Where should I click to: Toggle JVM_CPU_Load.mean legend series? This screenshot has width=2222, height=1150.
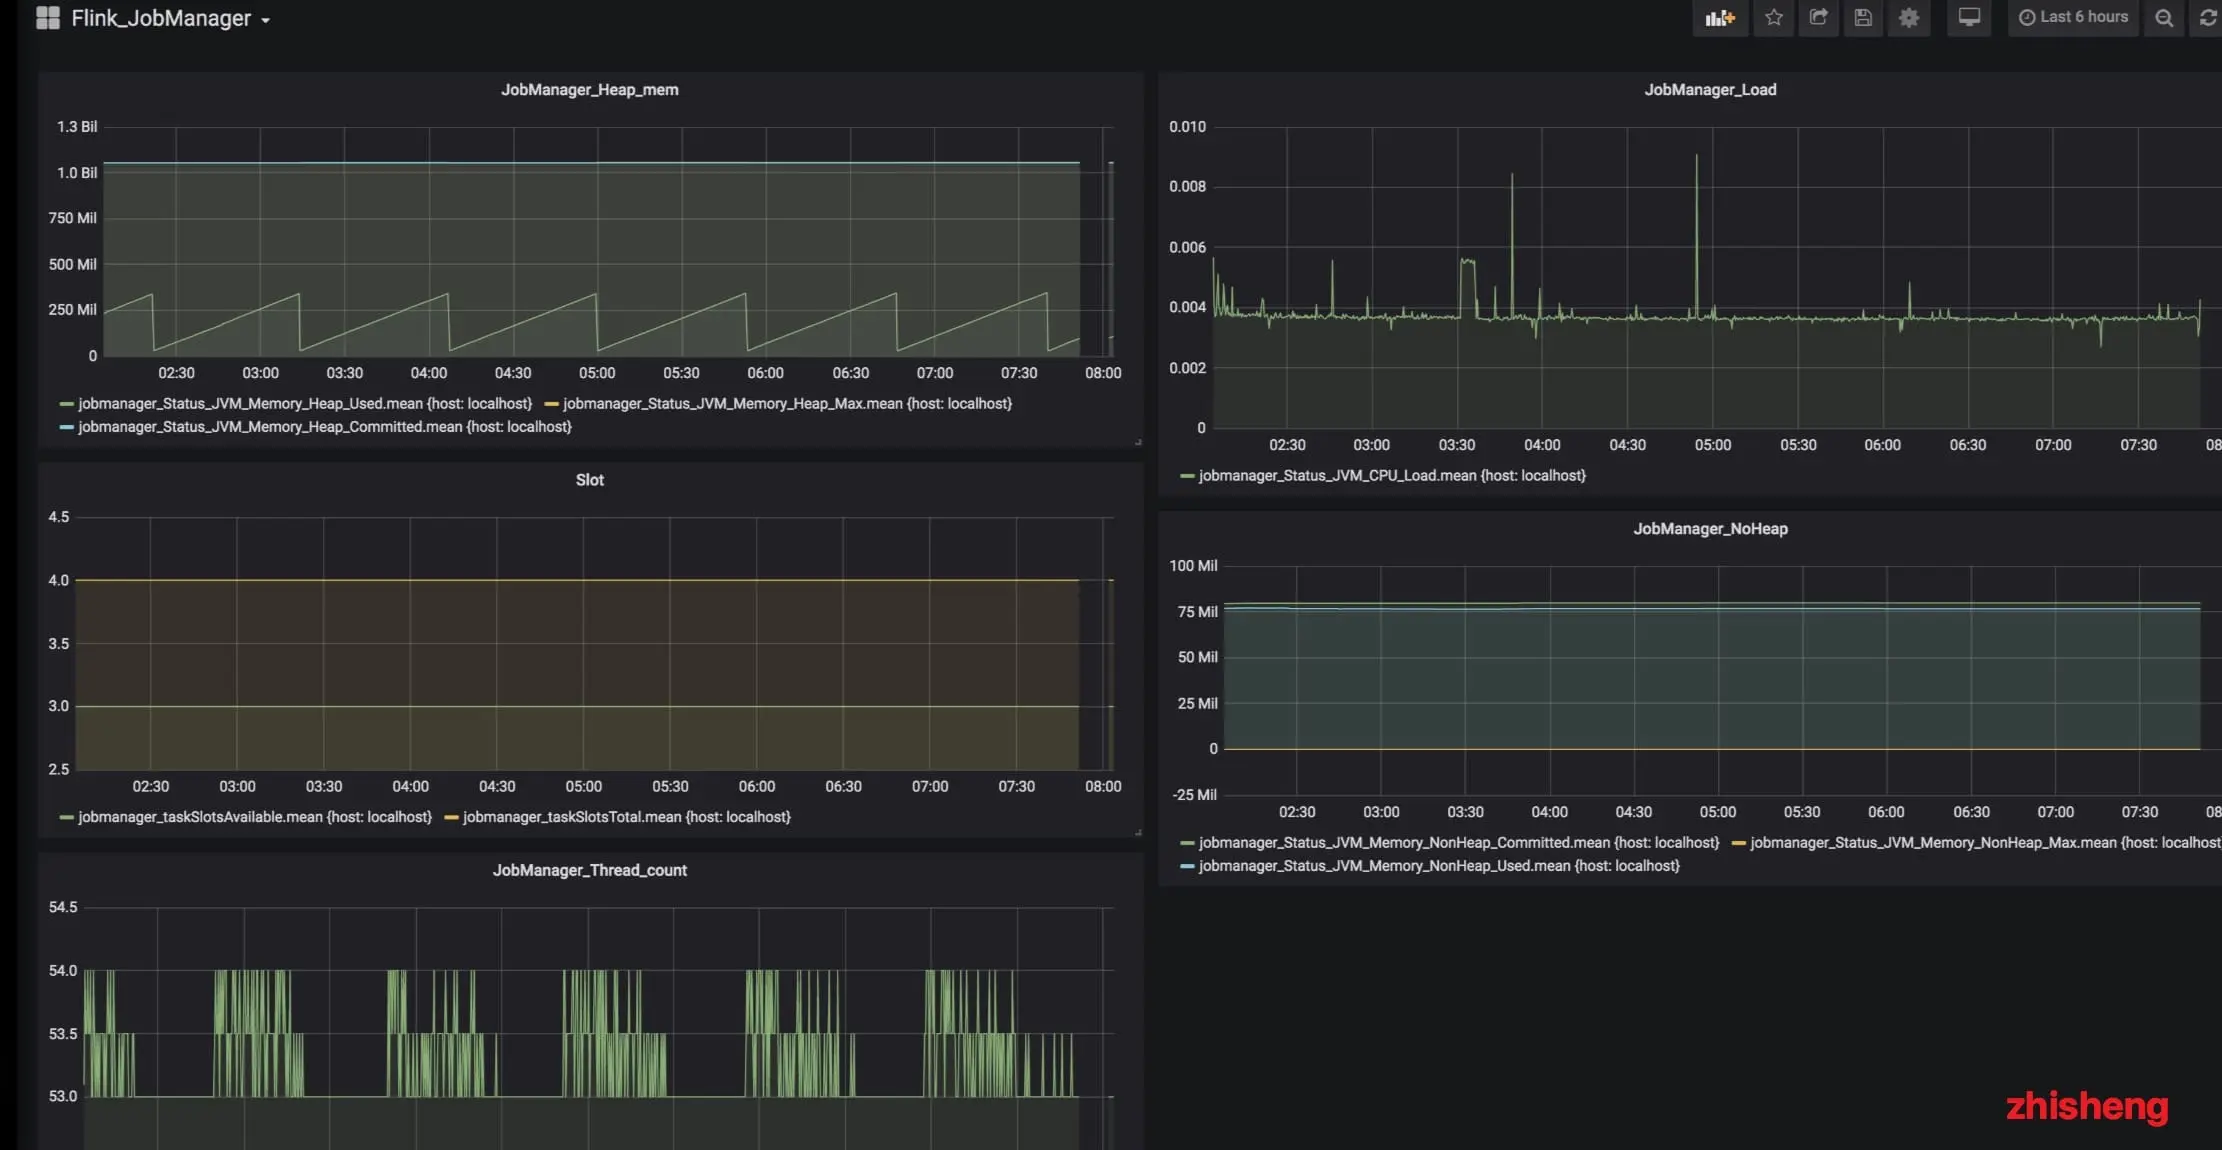1391,476
